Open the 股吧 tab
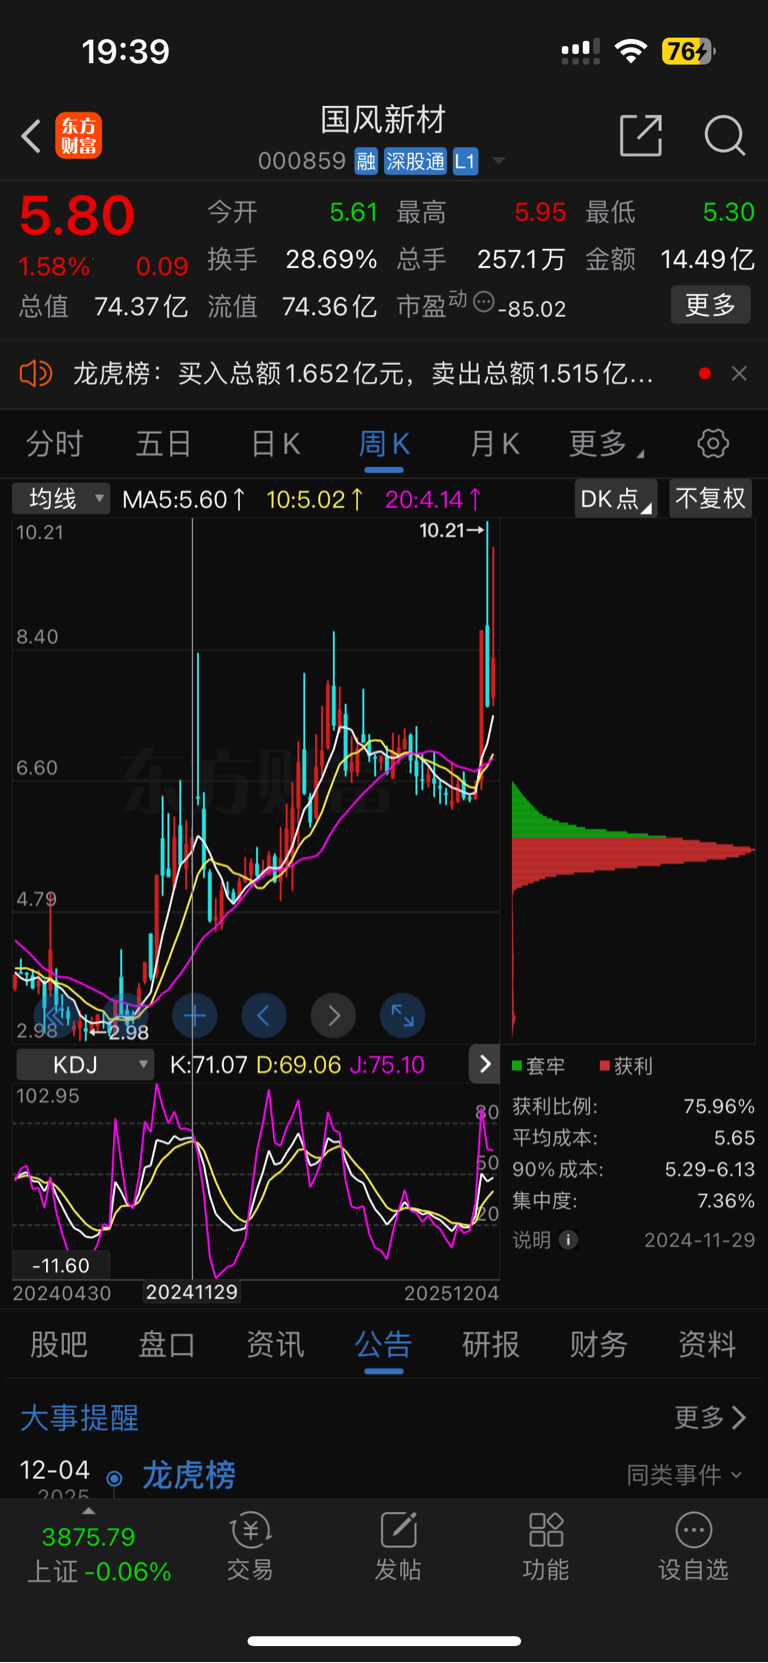This screenshot has height=1663, width=768. click(58, 1345)
